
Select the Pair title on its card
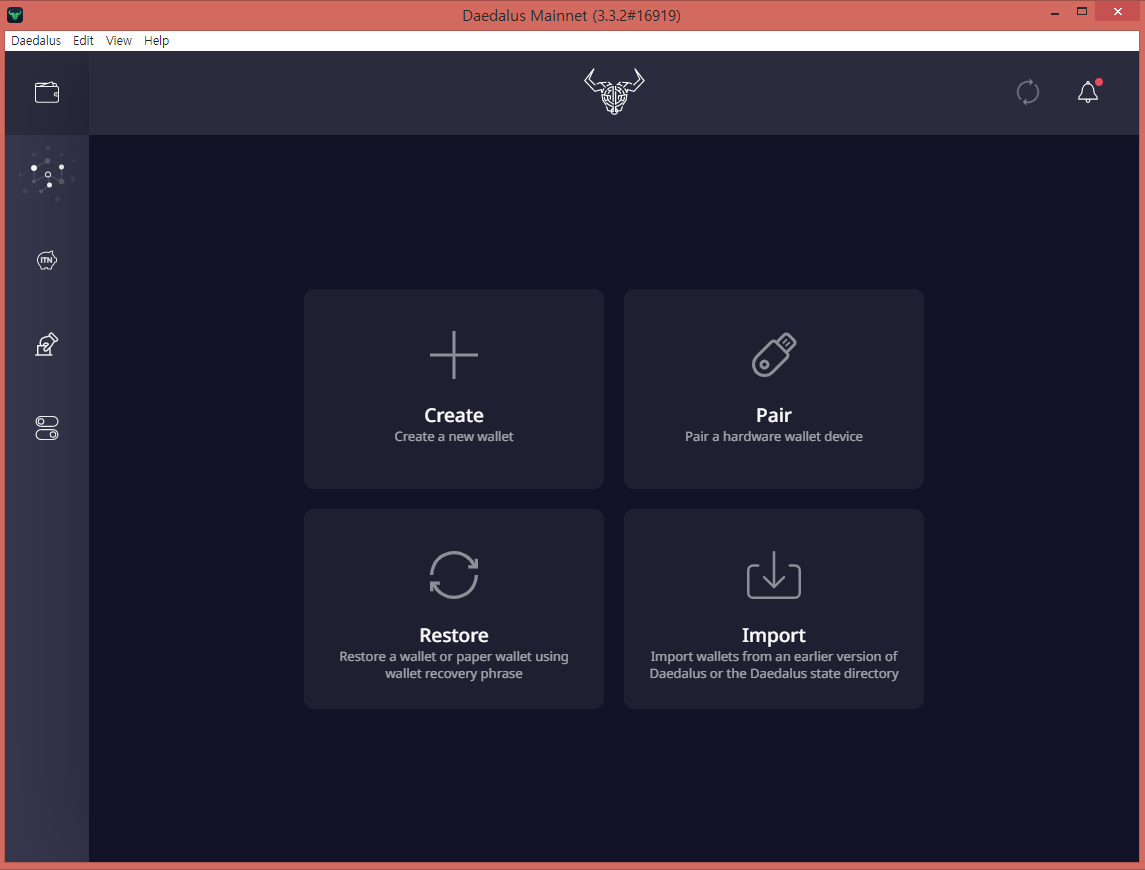coord(774,415)
